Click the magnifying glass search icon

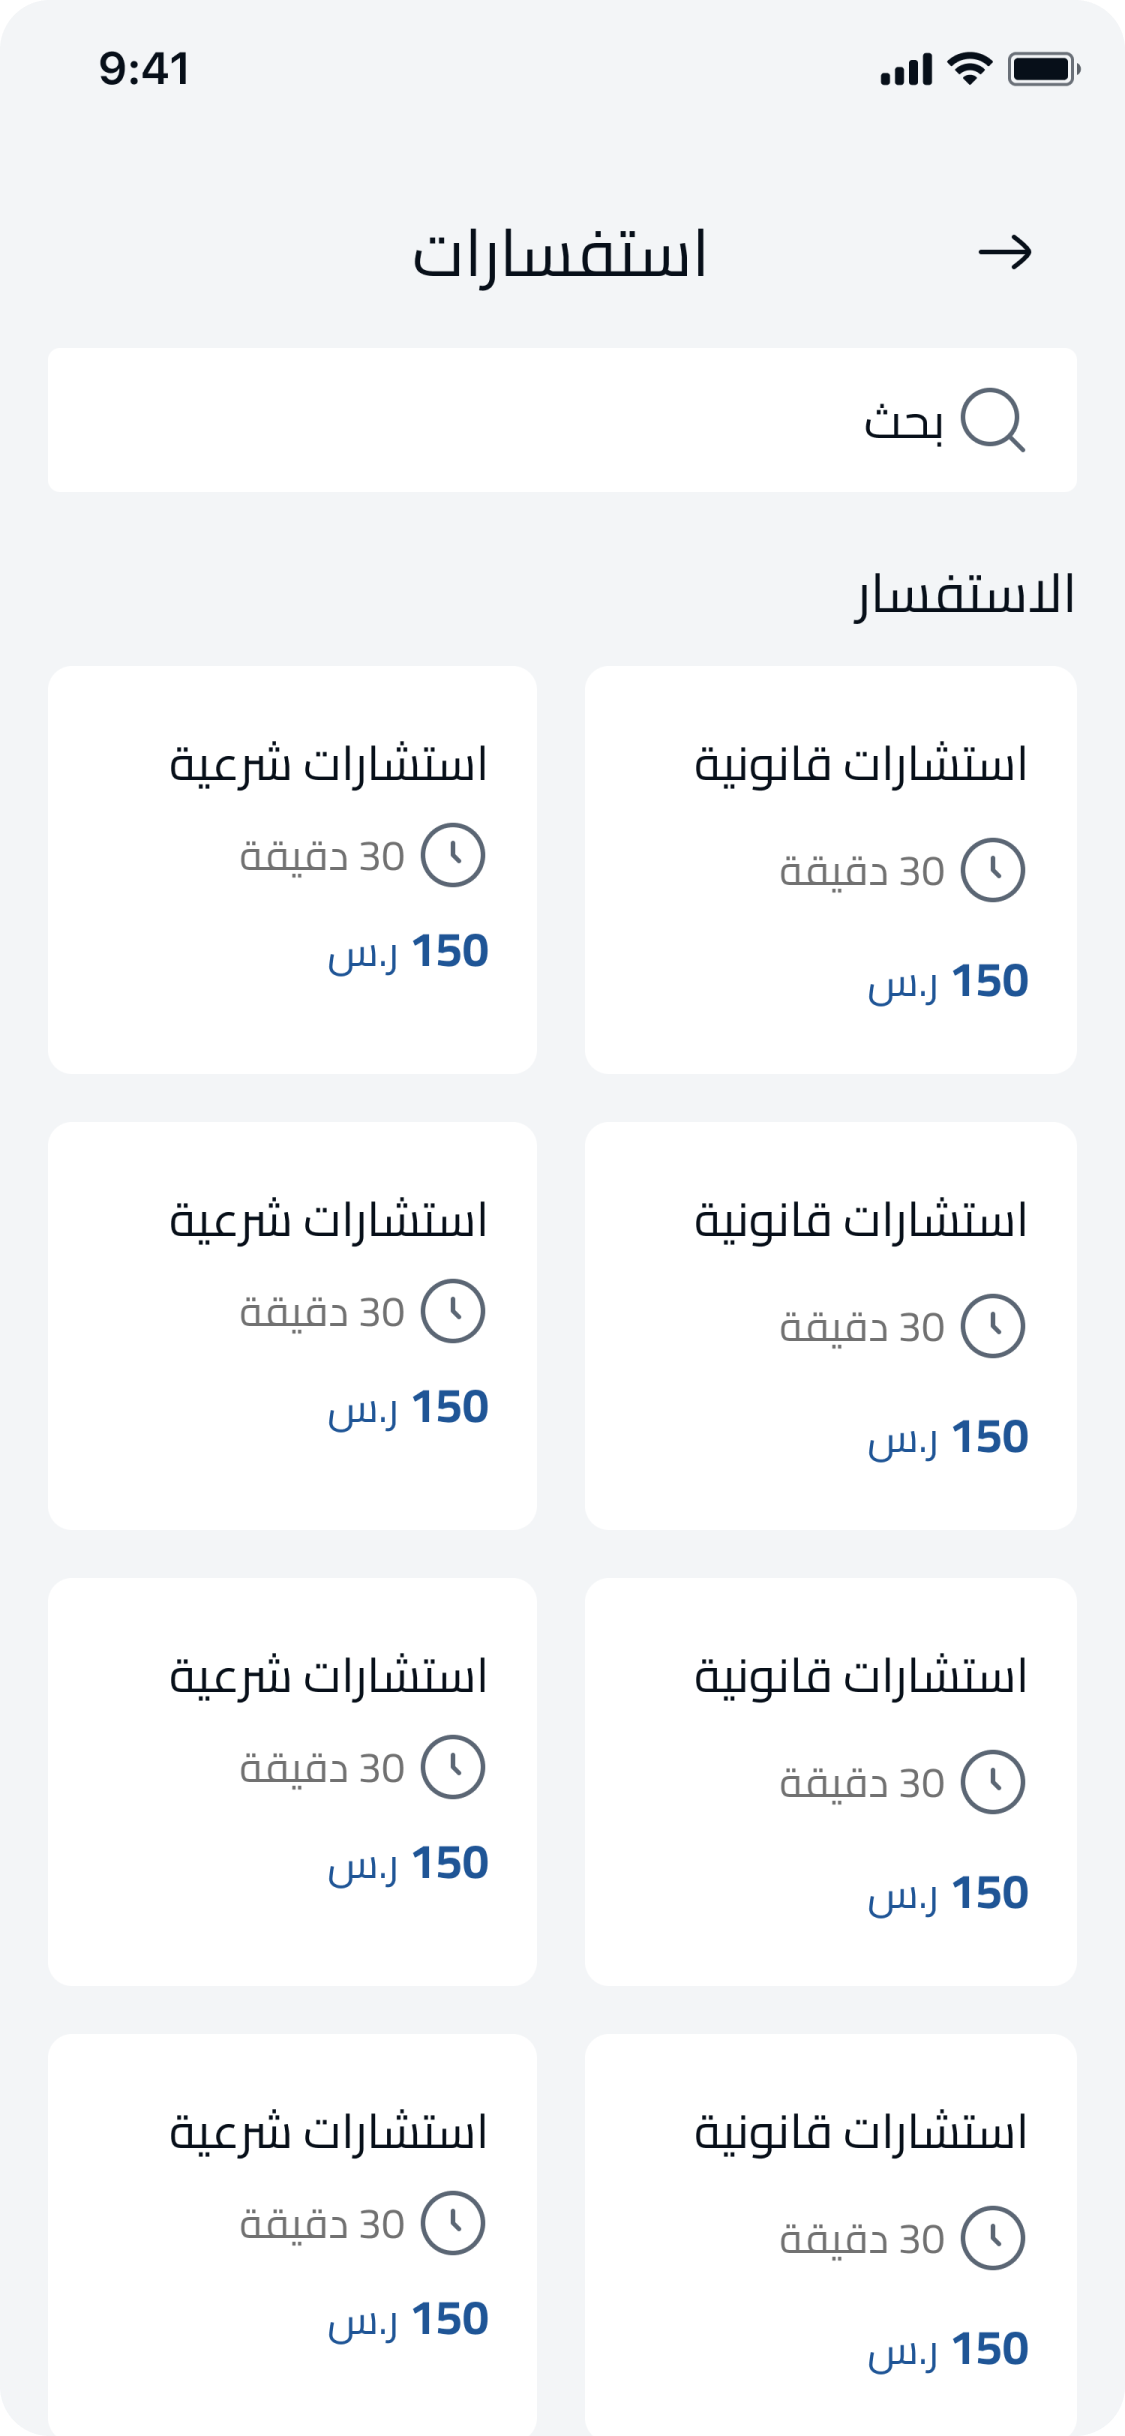992,420
